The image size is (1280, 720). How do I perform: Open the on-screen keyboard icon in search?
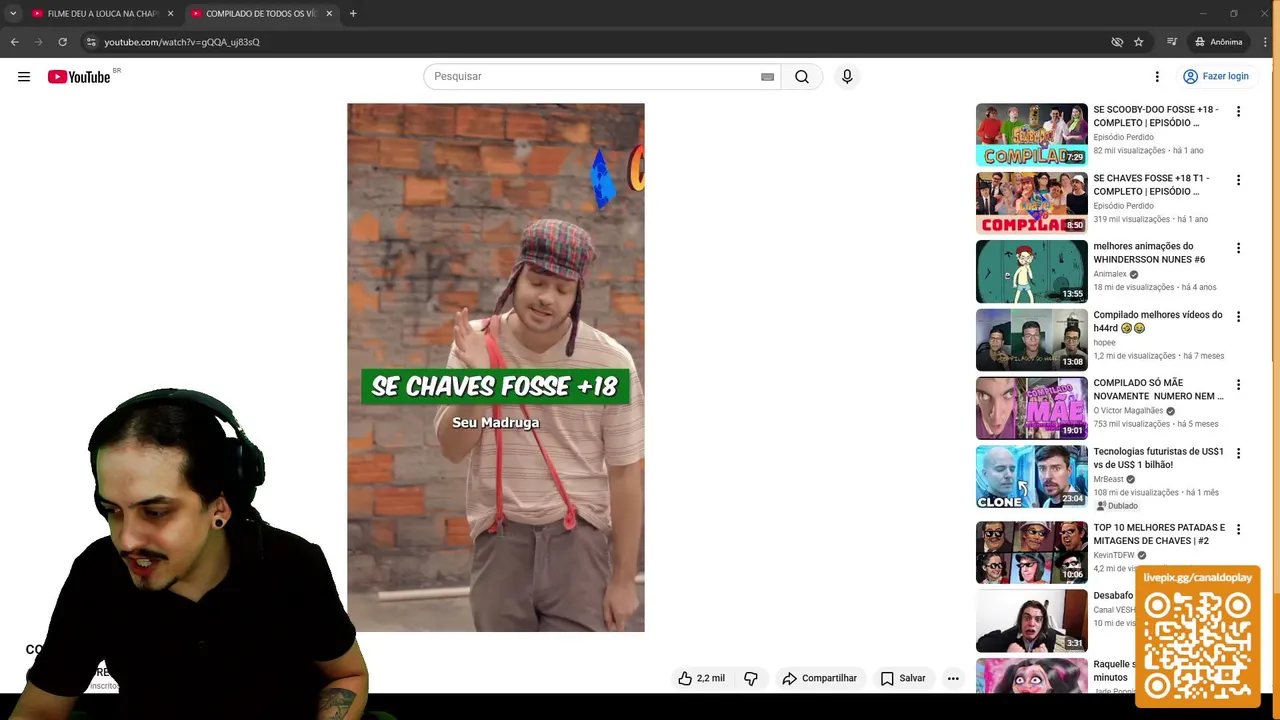tap(767, 77)
